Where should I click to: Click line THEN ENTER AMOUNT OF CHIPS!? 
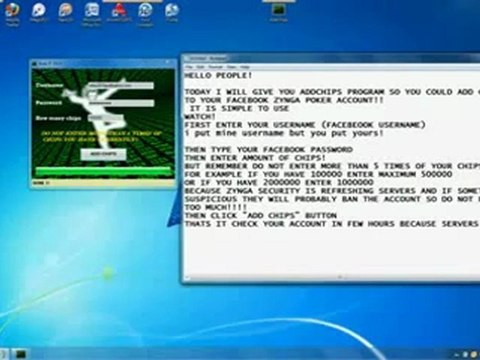[255, 158]
